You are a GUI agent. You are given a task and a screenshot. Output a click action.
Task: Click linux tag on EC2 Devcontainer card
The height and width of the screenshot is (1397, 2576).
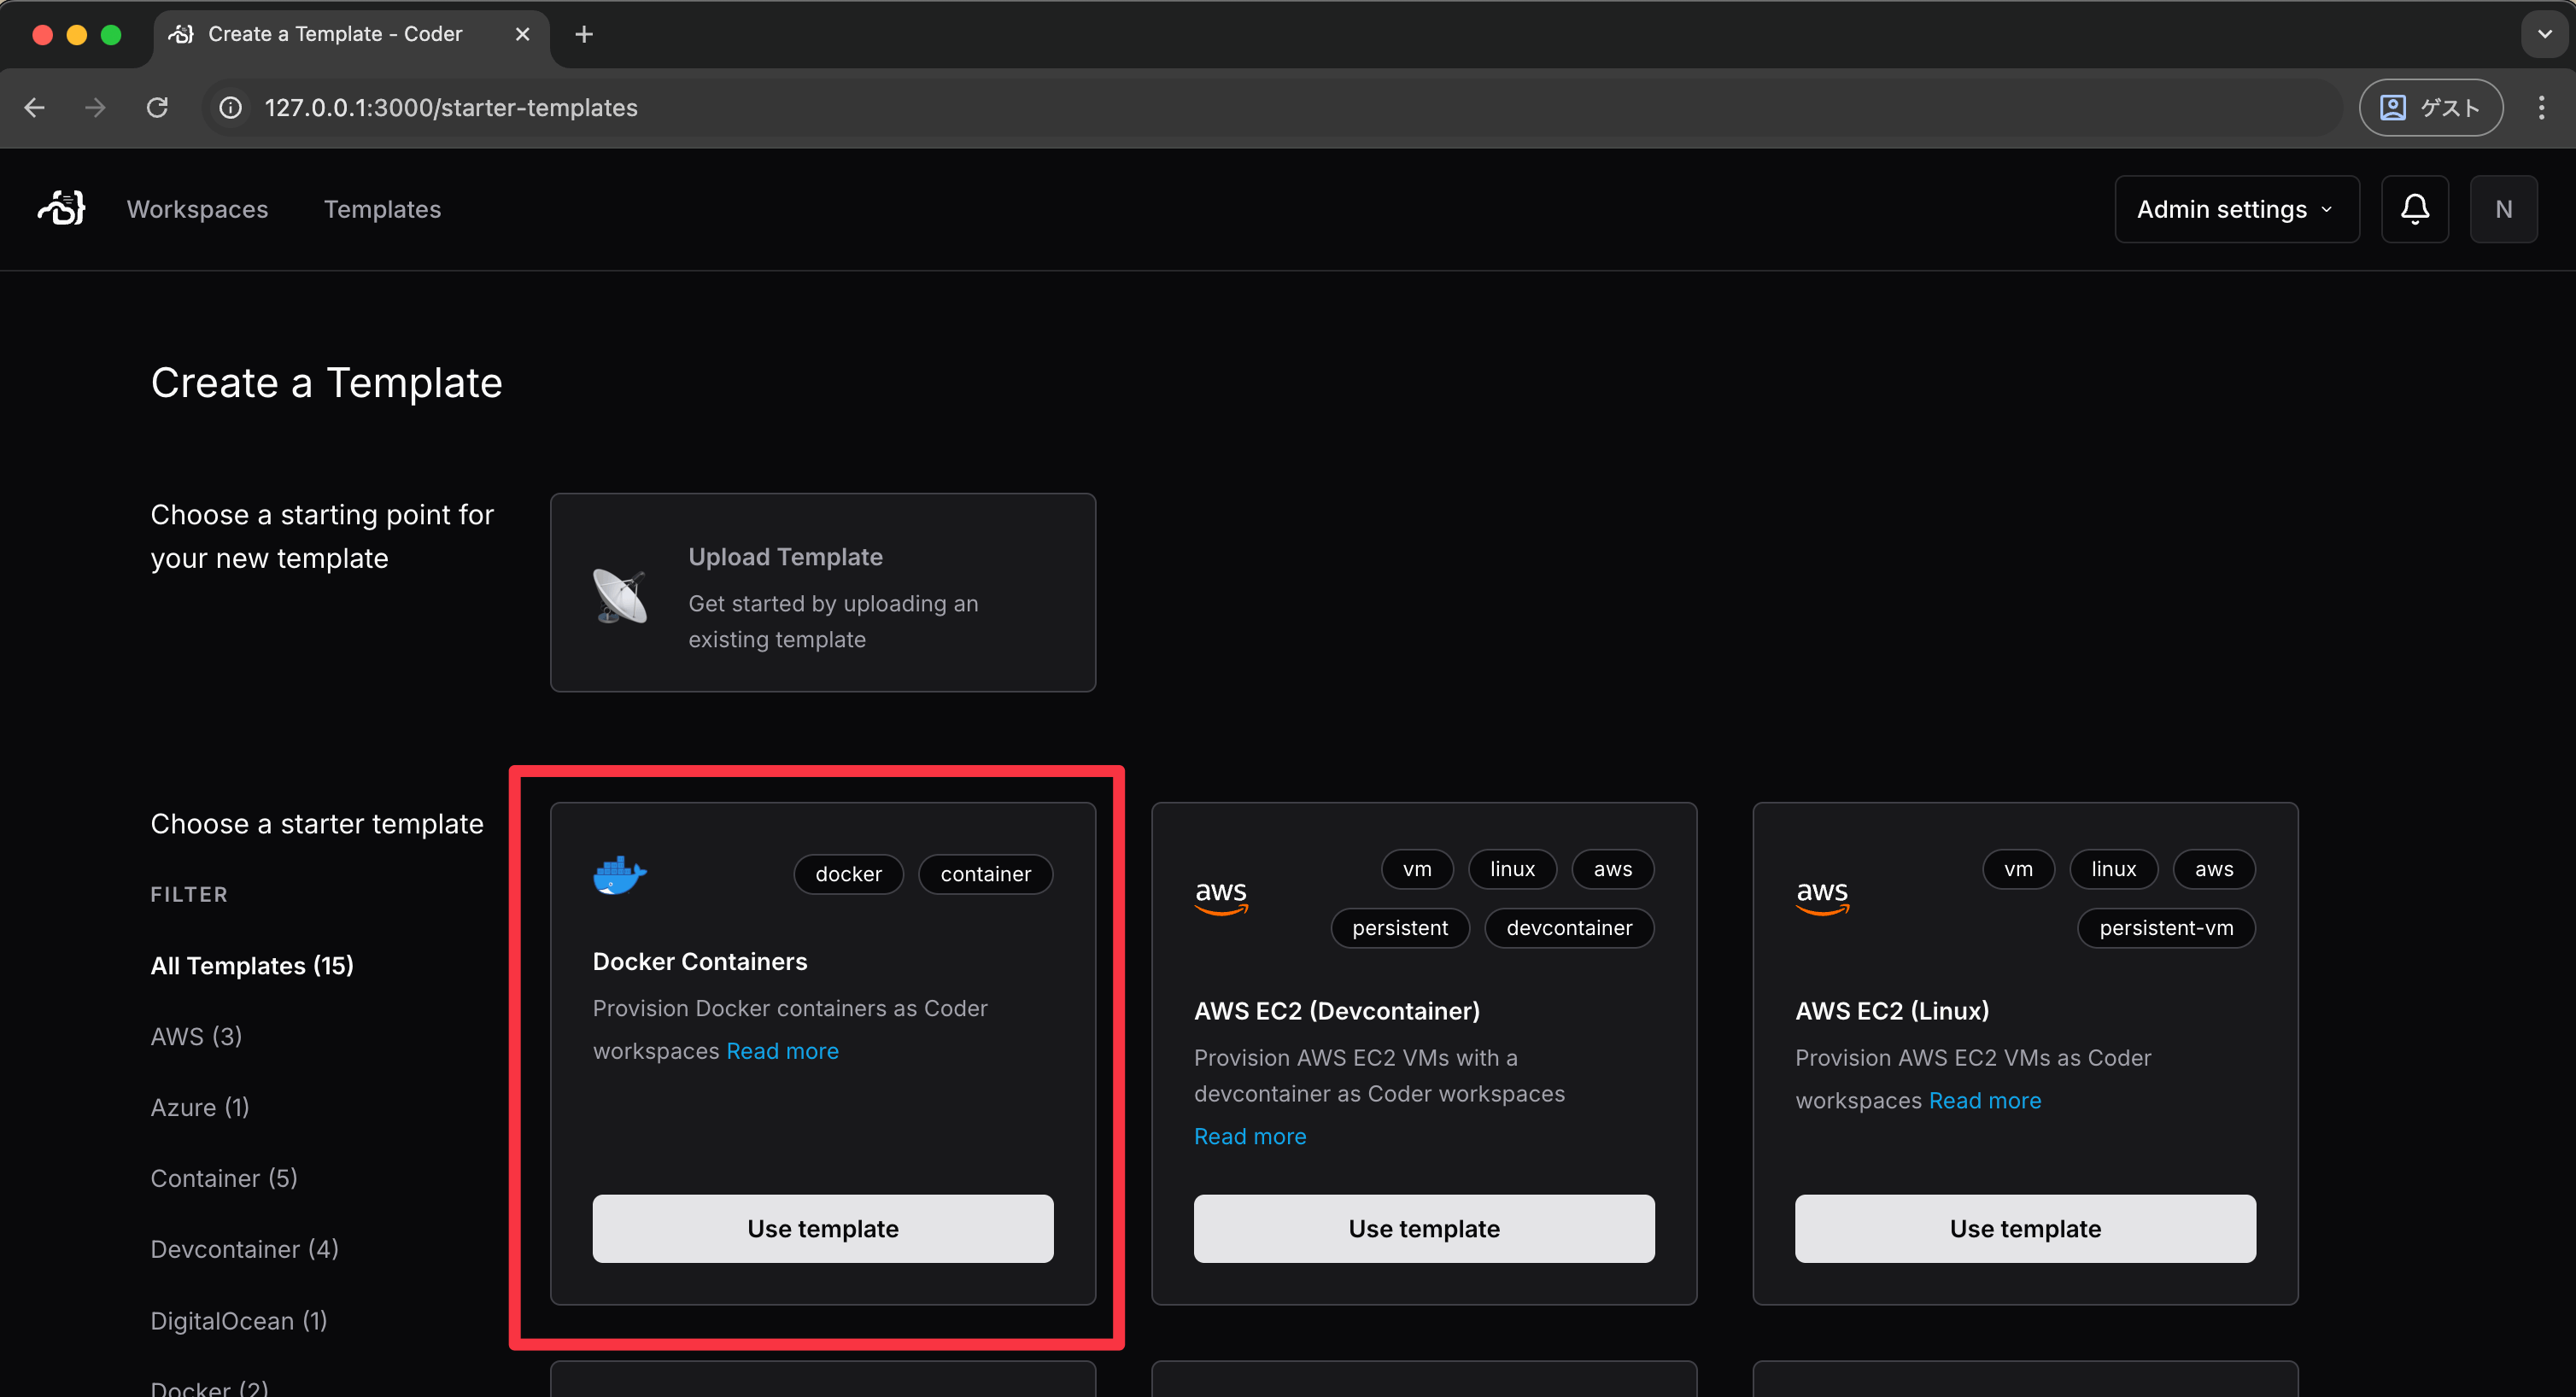(x=1512, y=869)
